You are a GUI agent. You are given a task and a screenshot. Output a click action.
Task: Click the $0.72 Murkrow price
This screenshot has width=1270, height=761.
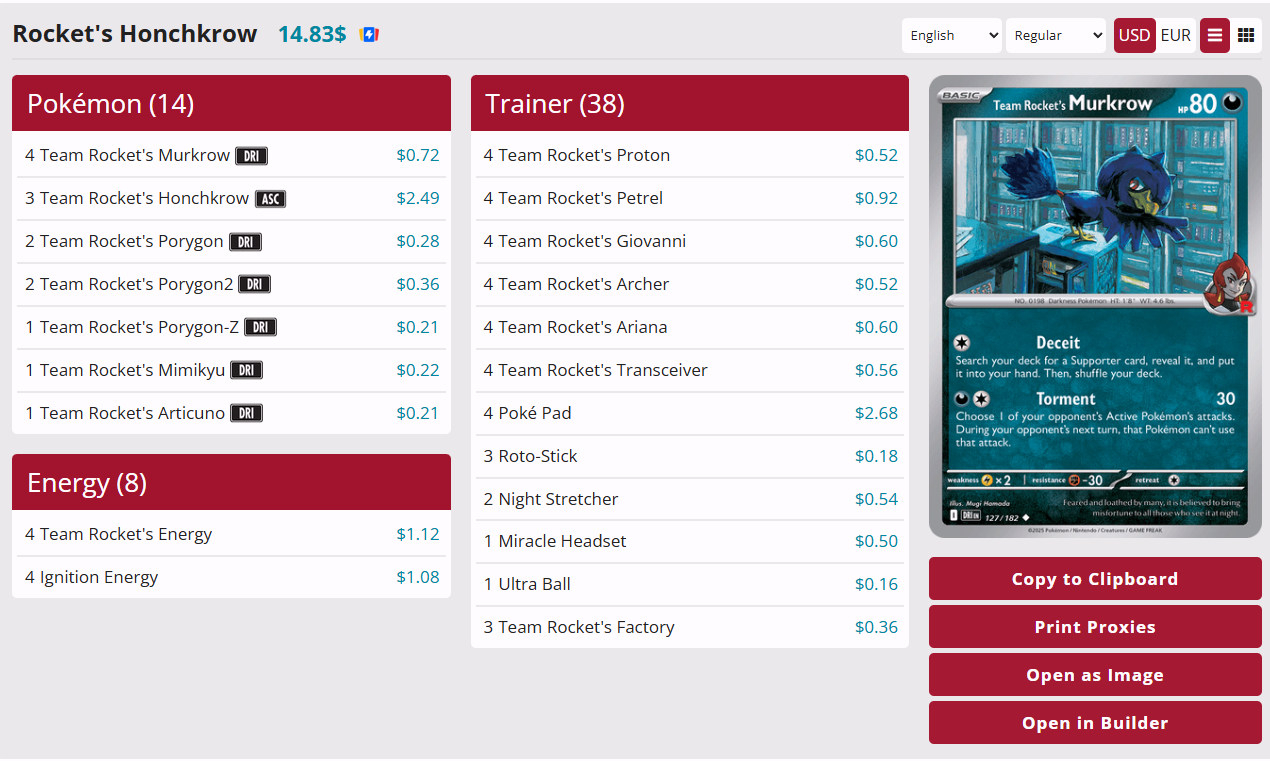coord(418,156)
